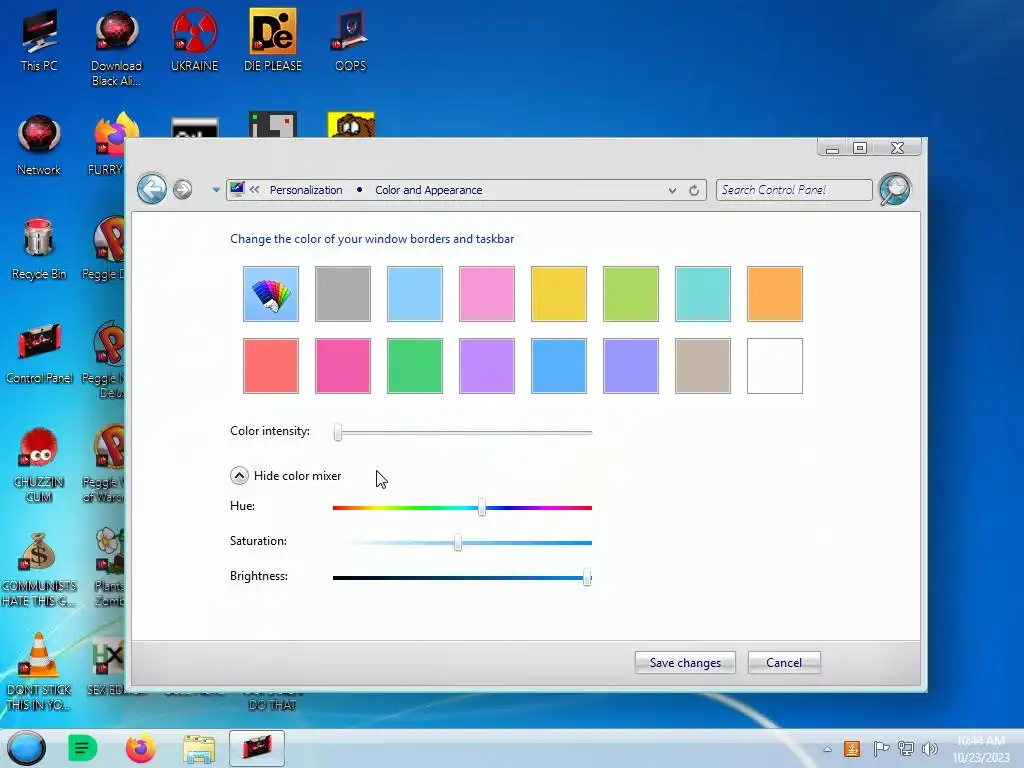Select the traffic cone DONT STICK icon
Viewport: 1024px width, 768px height.
click(39, 673)
